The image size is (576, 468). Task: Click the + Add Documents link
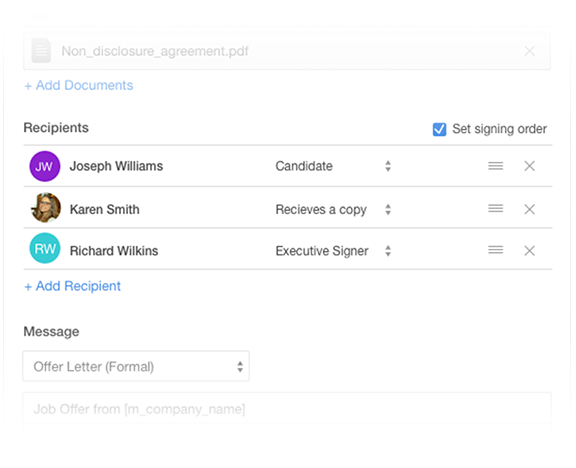point(79,85)
